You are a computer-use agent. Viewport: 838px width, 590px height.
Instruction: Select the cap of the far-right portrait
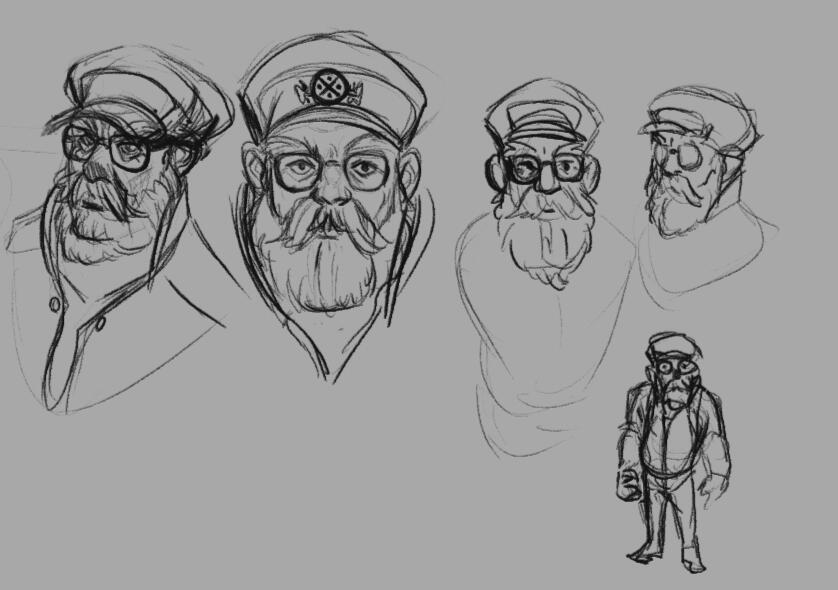[690, 115]
